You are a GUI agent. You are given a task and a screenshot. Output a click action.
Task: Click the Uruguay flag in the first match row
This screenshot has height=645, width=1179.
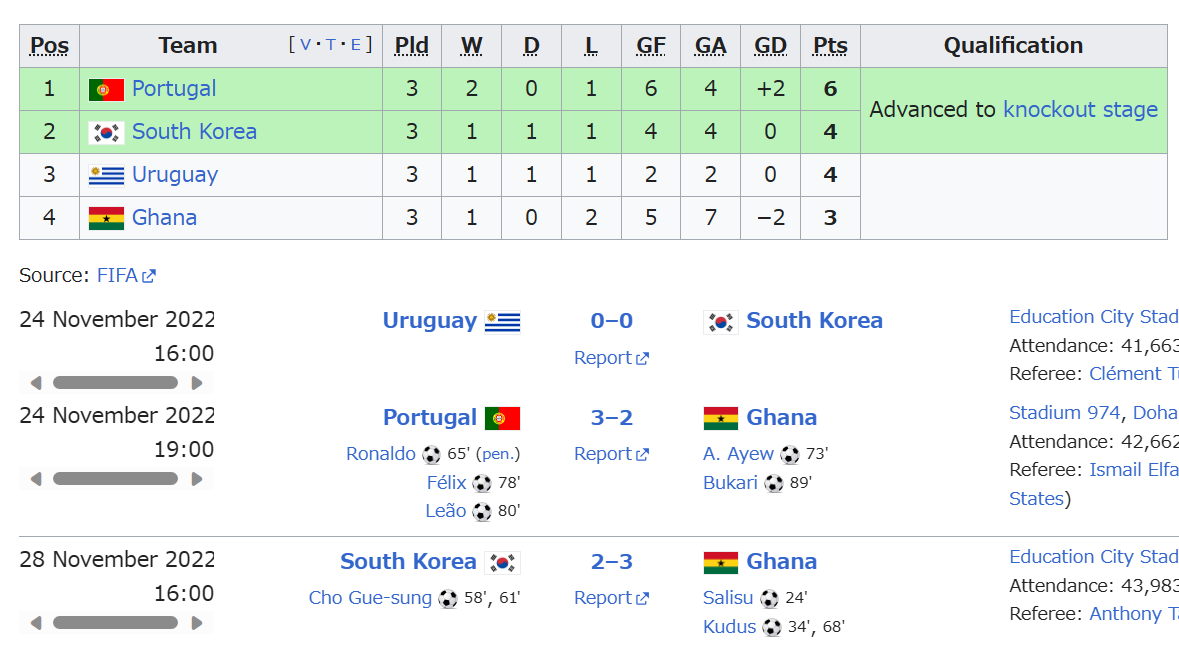point(503,322)
